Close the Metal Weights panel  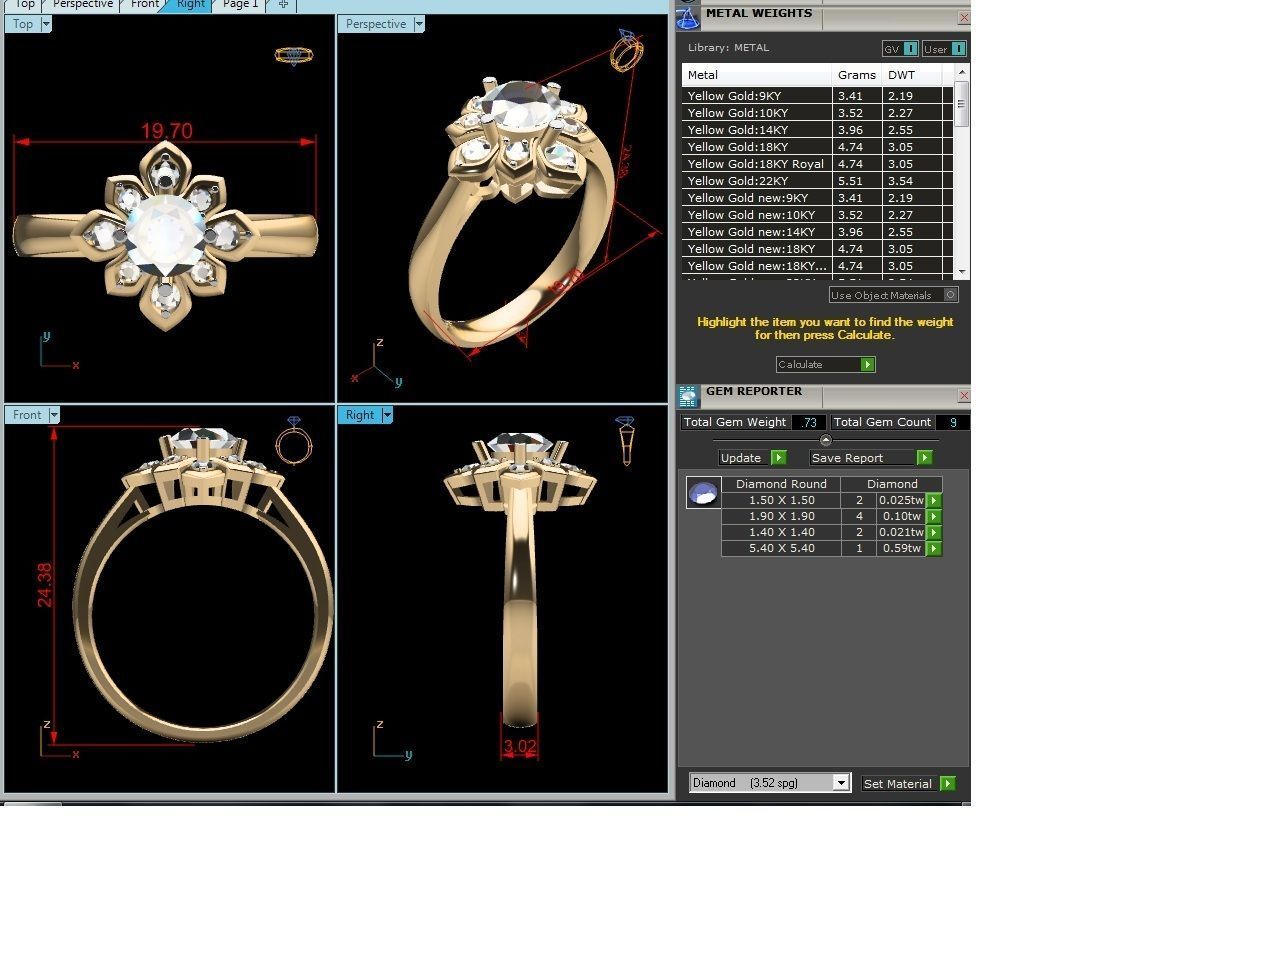click(963, 18)
